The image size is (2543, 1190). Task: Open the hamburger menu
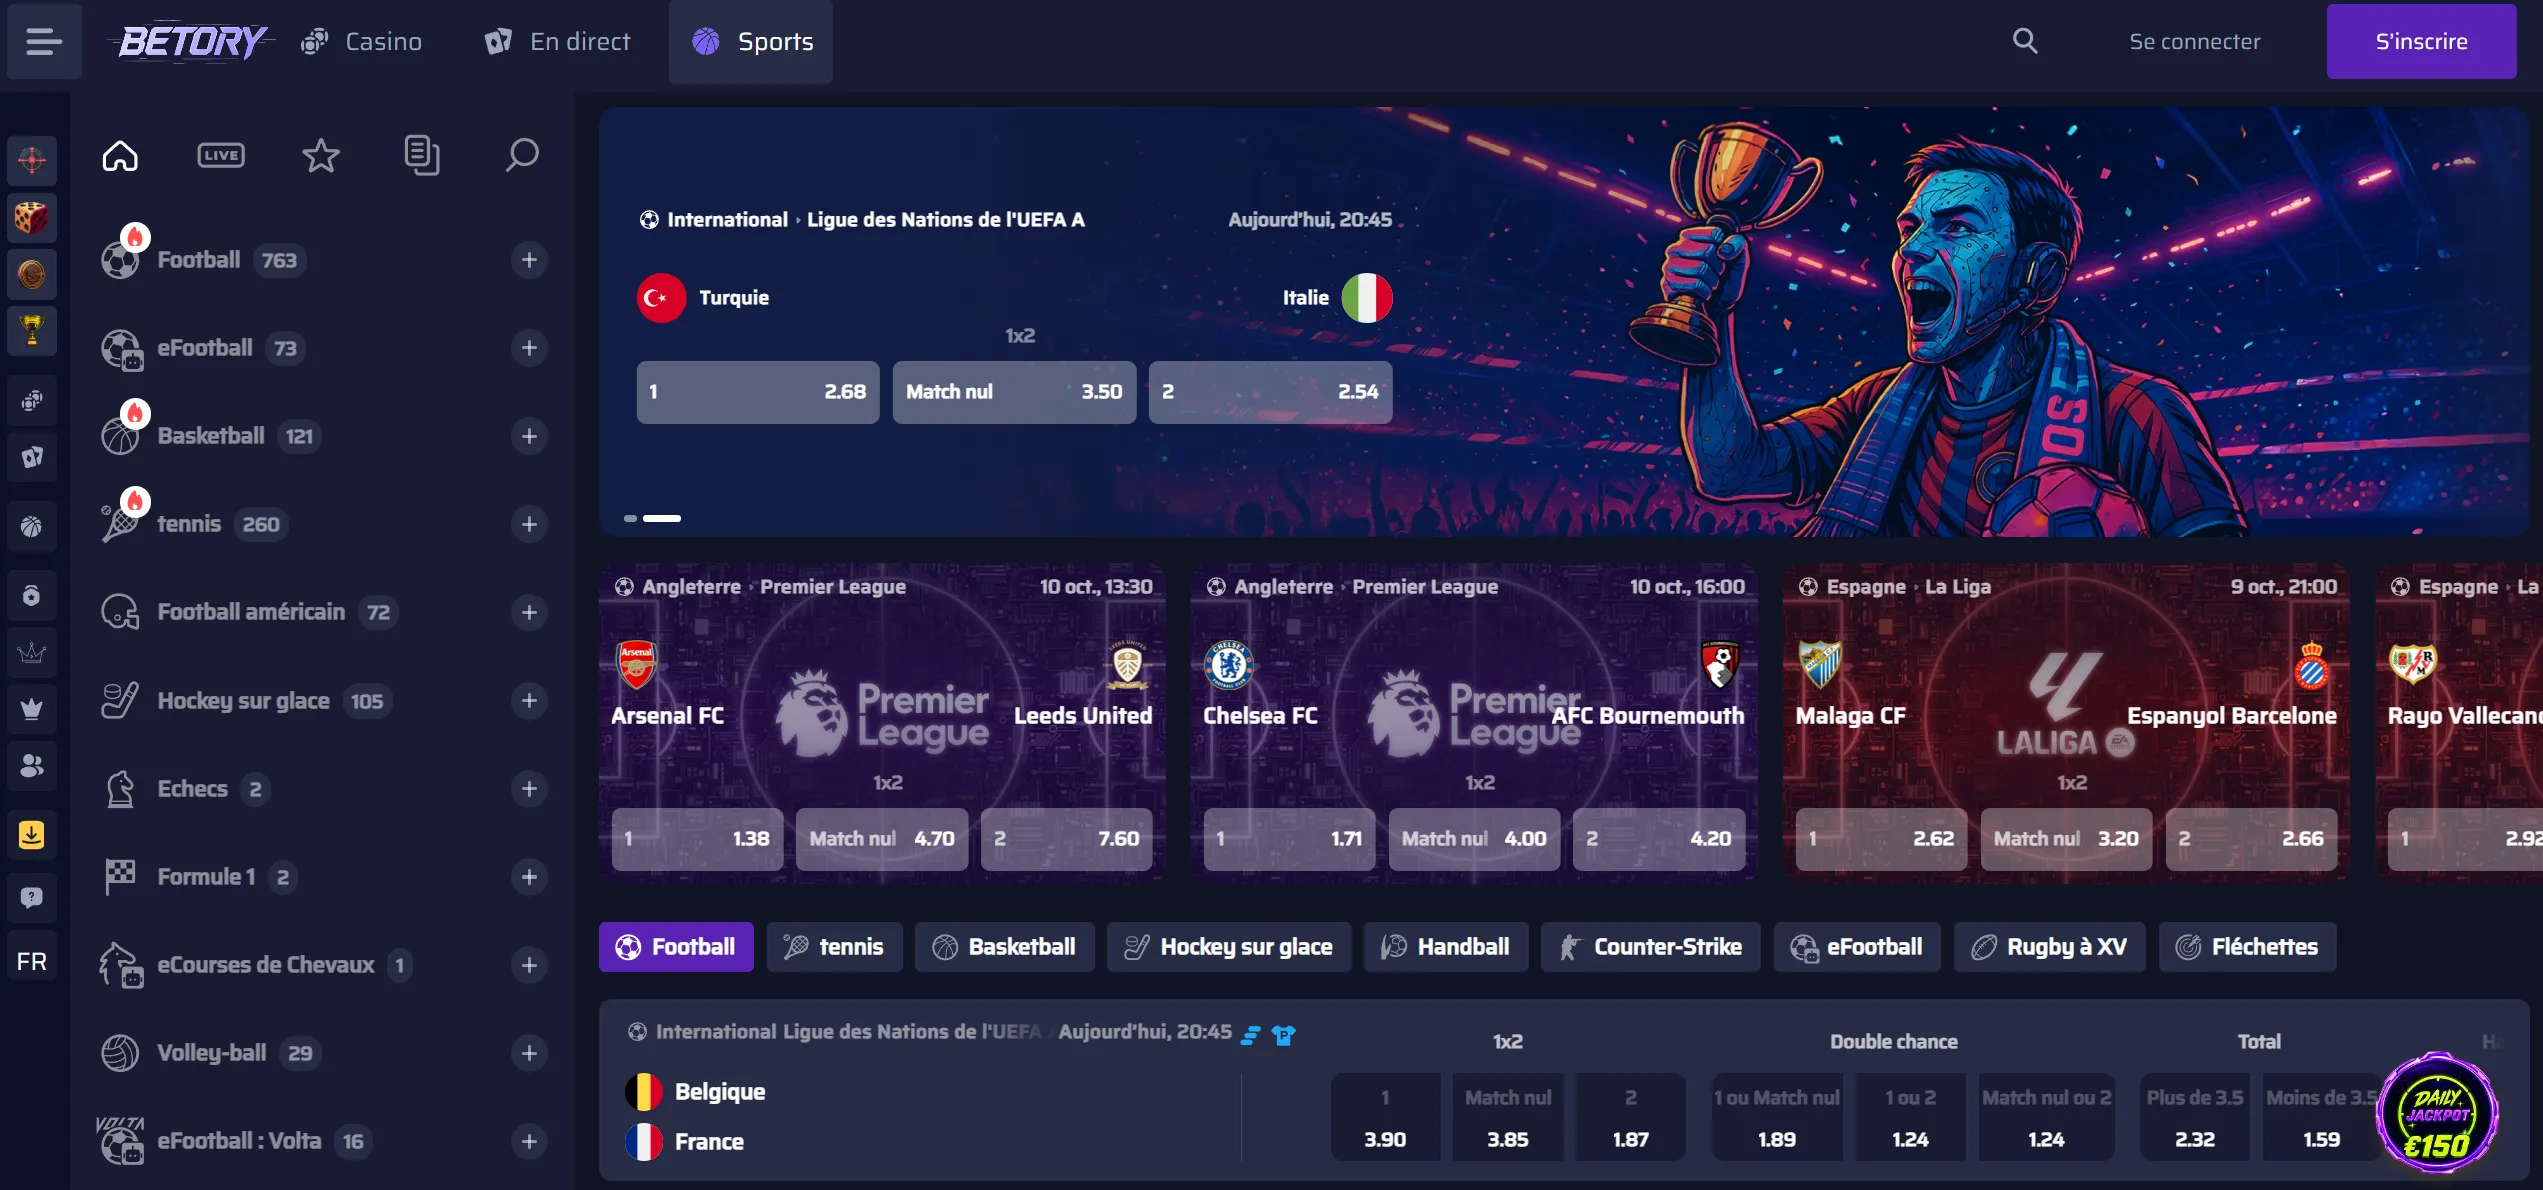coord(44,41)
